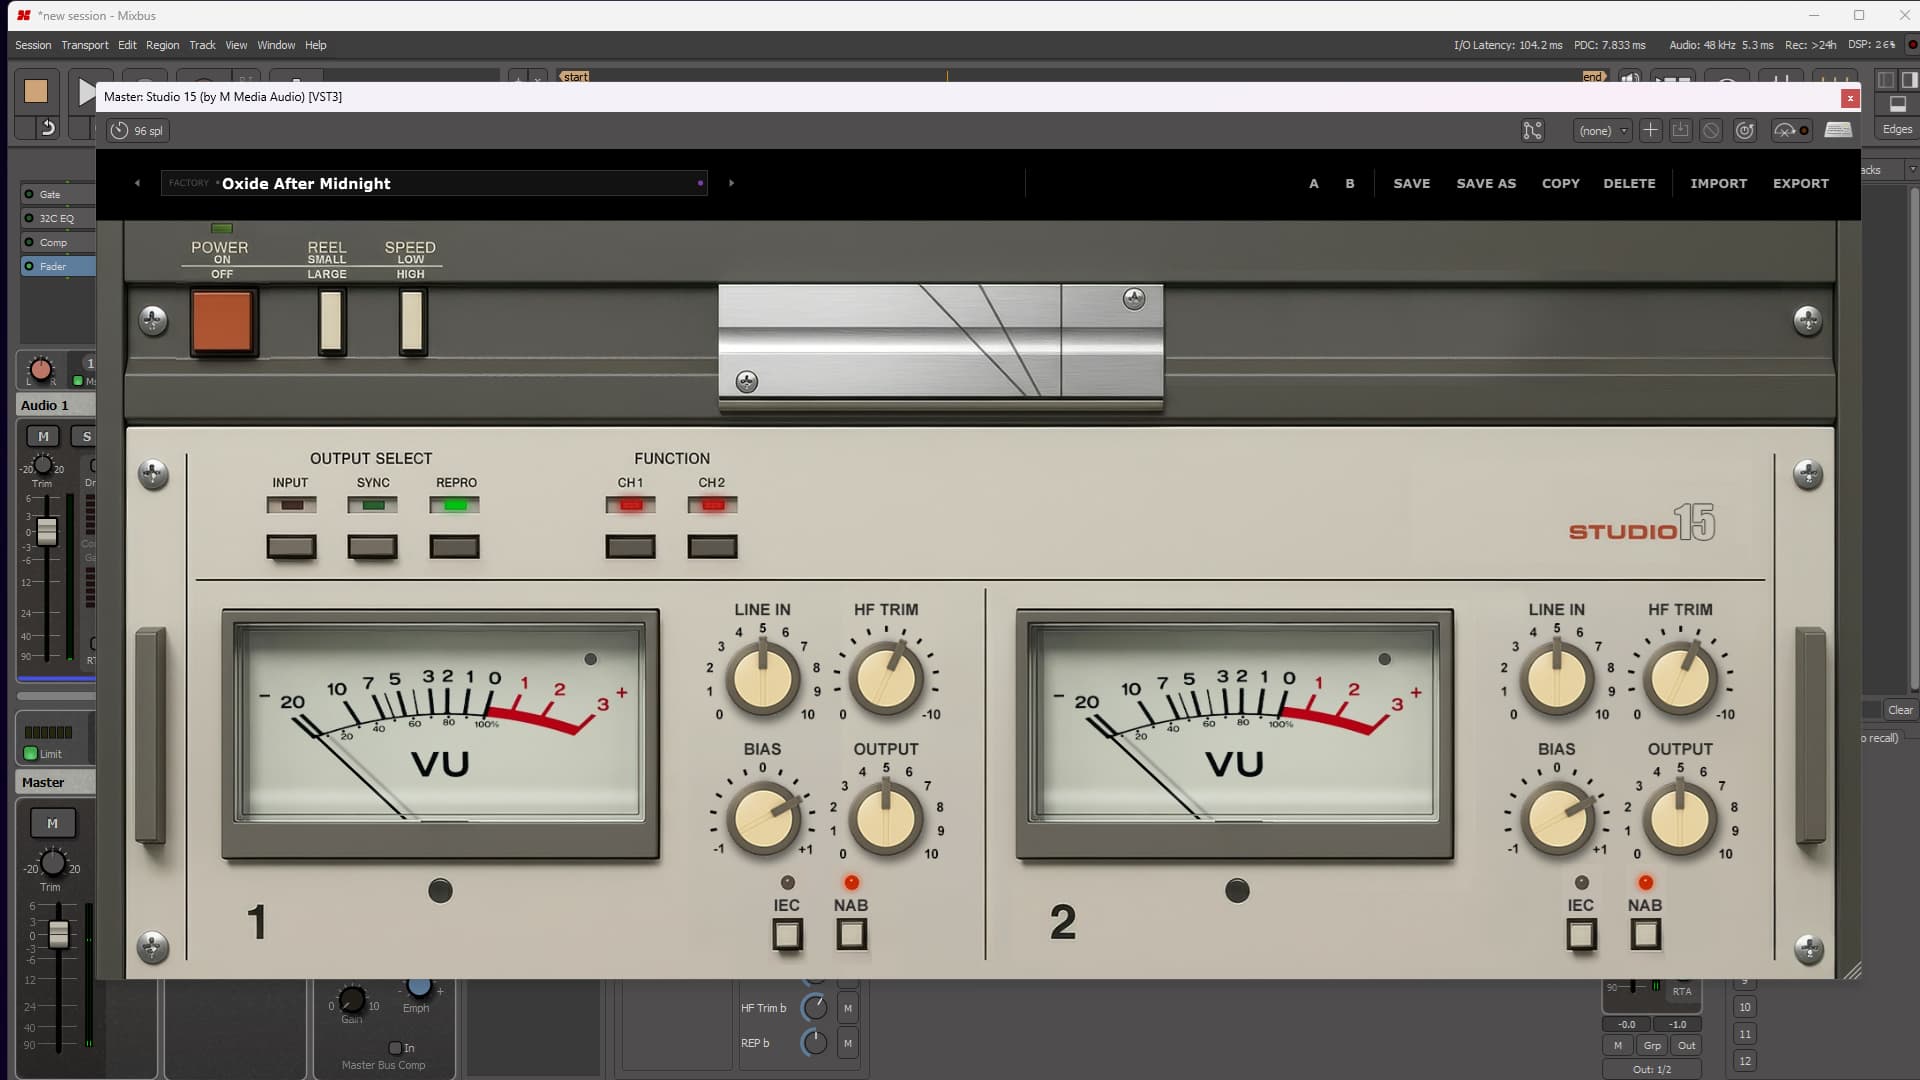Click the save preset icon in plugin toolbar
The image size is (1920, 1080).
pyautogui.click(x=1680, y=131)
